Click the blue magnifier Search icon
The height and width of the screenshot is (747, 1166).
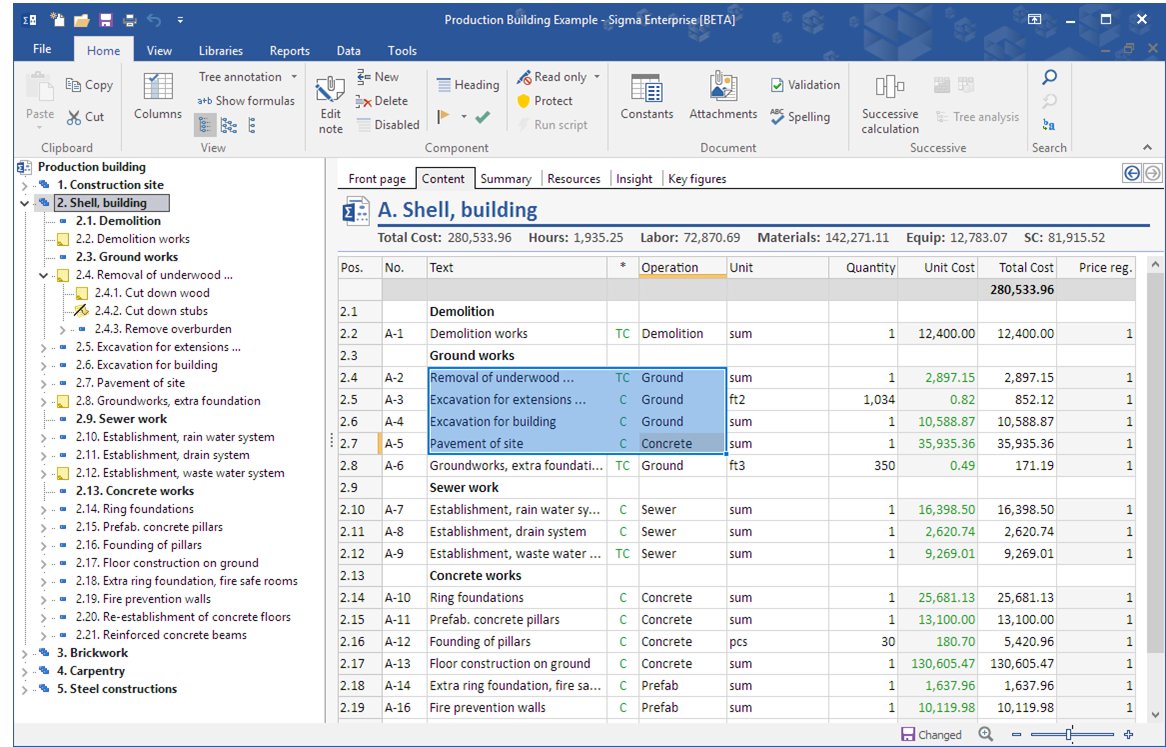pyautogui.click(x=1049, y=77)
